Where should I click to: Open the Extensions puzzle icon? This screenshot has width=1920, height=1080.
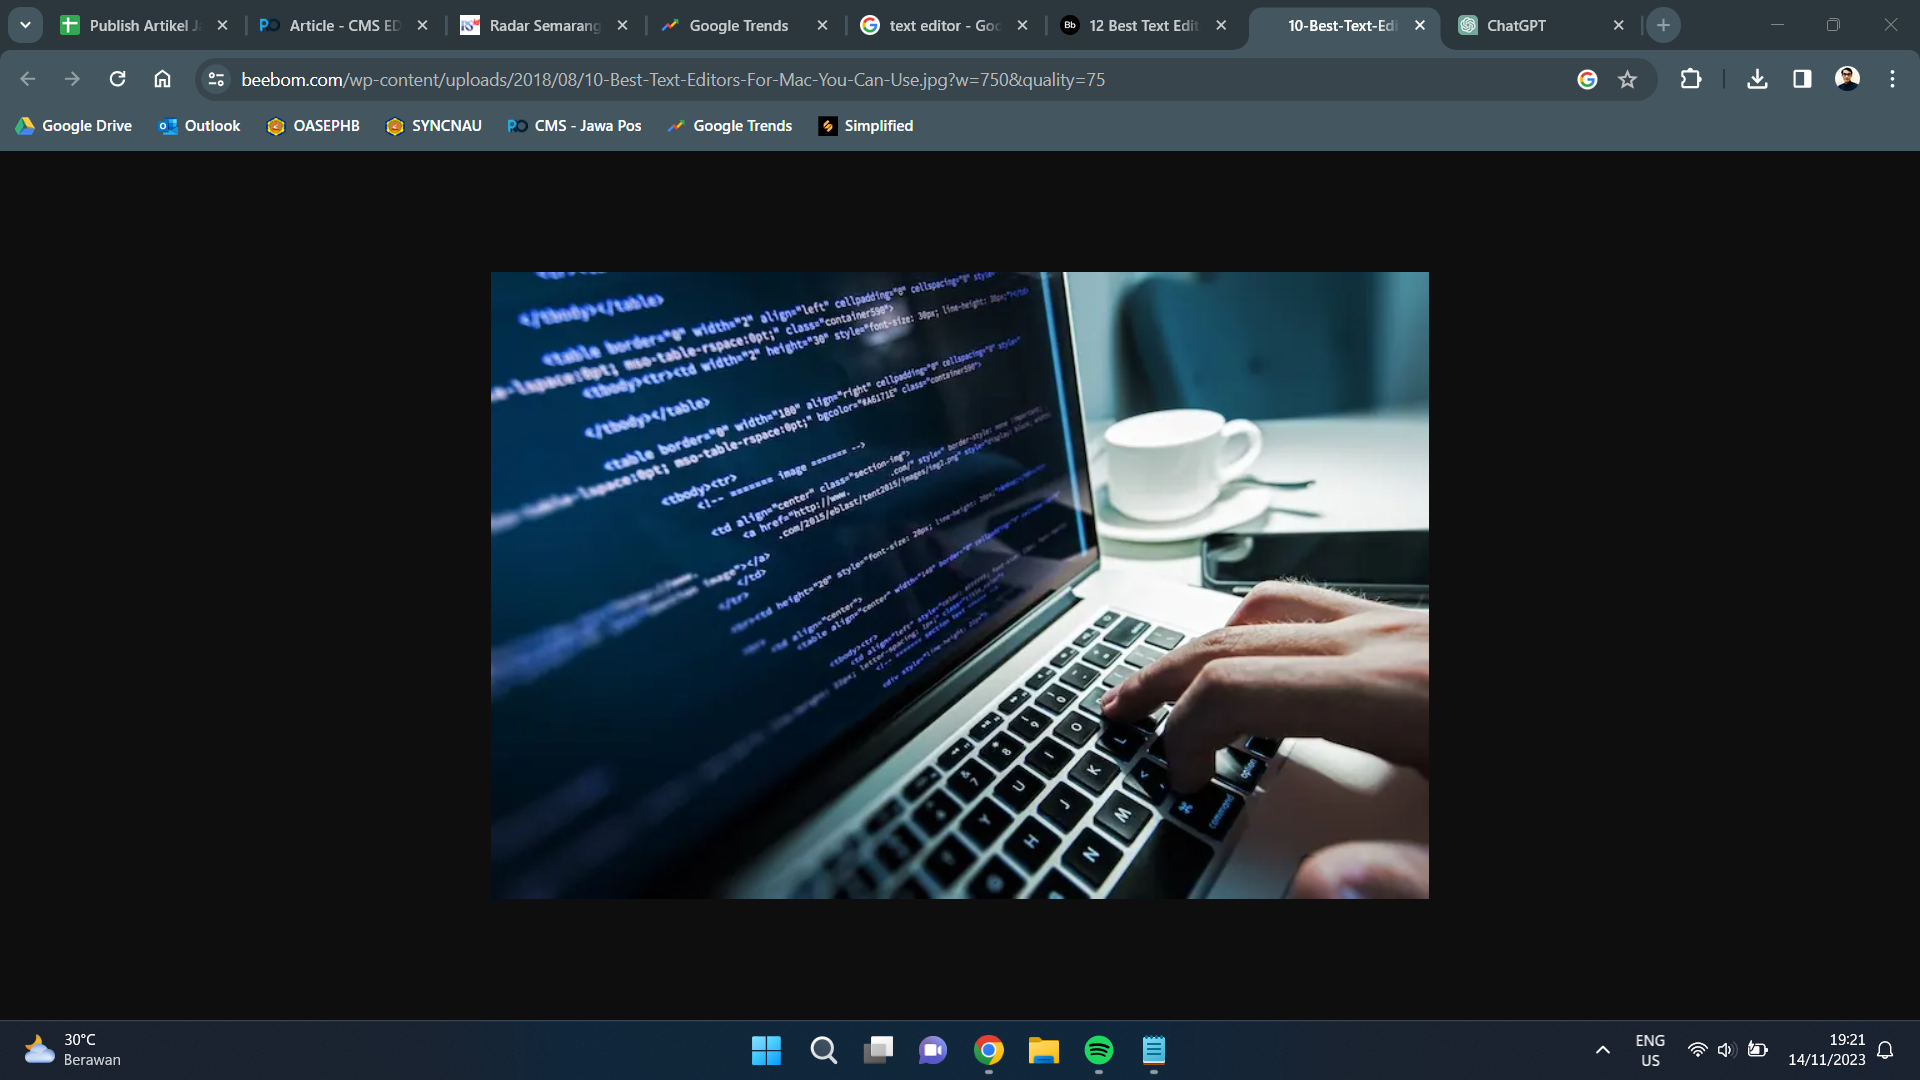click(1691, 79)
